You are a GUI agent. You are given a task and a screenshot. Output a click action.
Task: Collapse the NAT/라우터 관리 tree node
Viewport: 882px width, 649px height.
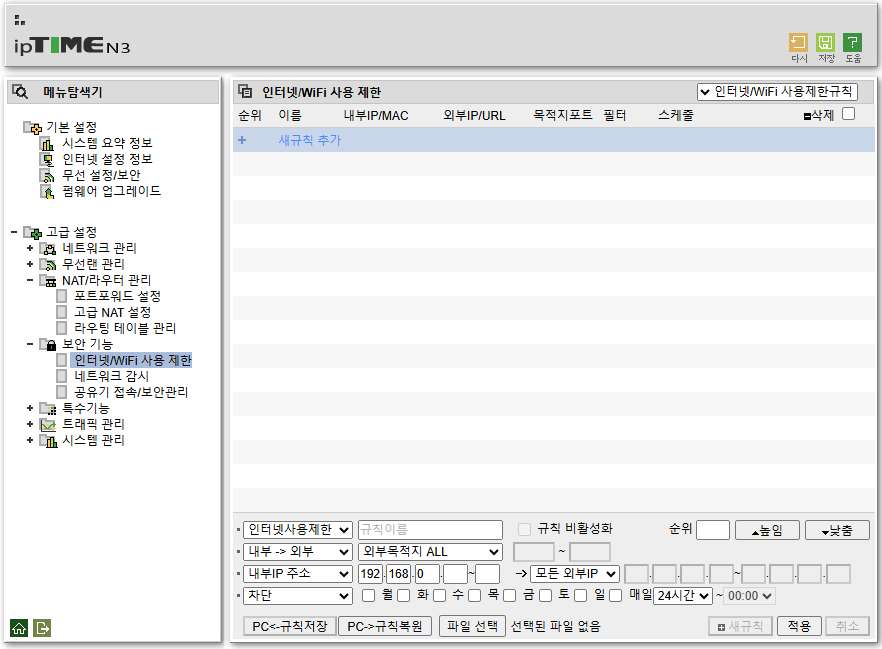(30, 280)
